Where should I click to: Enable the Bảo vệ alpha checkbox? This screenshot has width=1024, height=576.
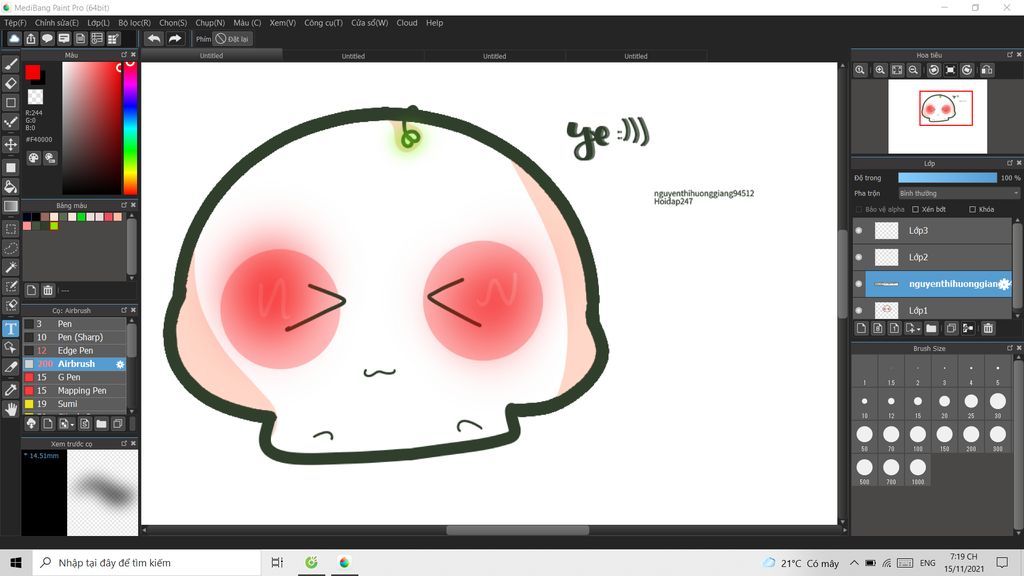859,210
